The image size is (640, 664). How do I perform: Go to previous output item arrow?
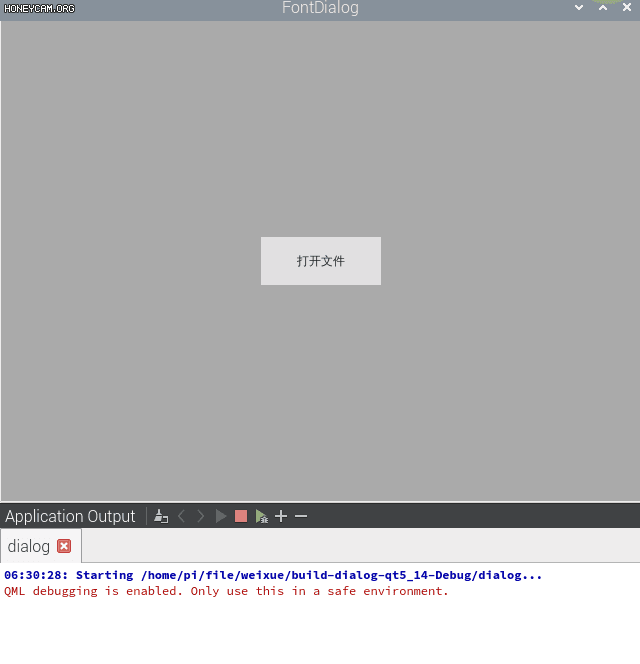(x=181, y=516)
